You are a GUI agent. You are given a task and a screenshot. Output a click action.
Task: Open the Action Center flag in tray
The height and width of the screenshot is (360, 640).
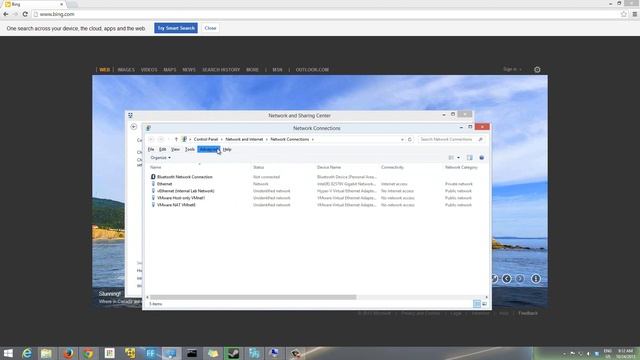(x=572, y=353)
